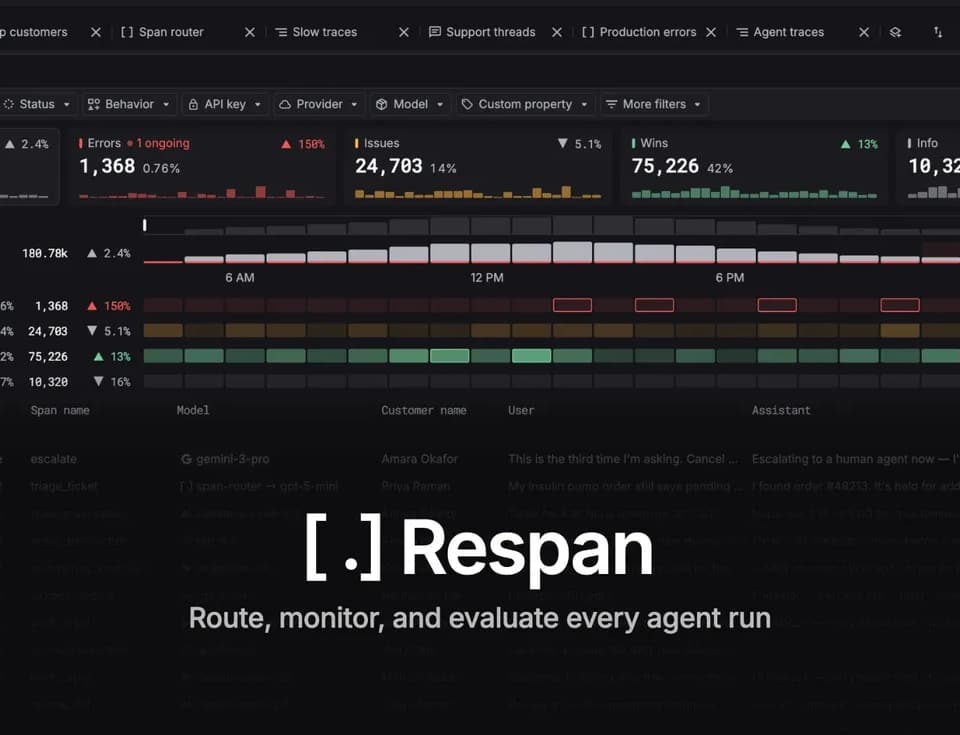Click the bracket icon on Span router tab
960x735 pixels.
tap(127, 32)
